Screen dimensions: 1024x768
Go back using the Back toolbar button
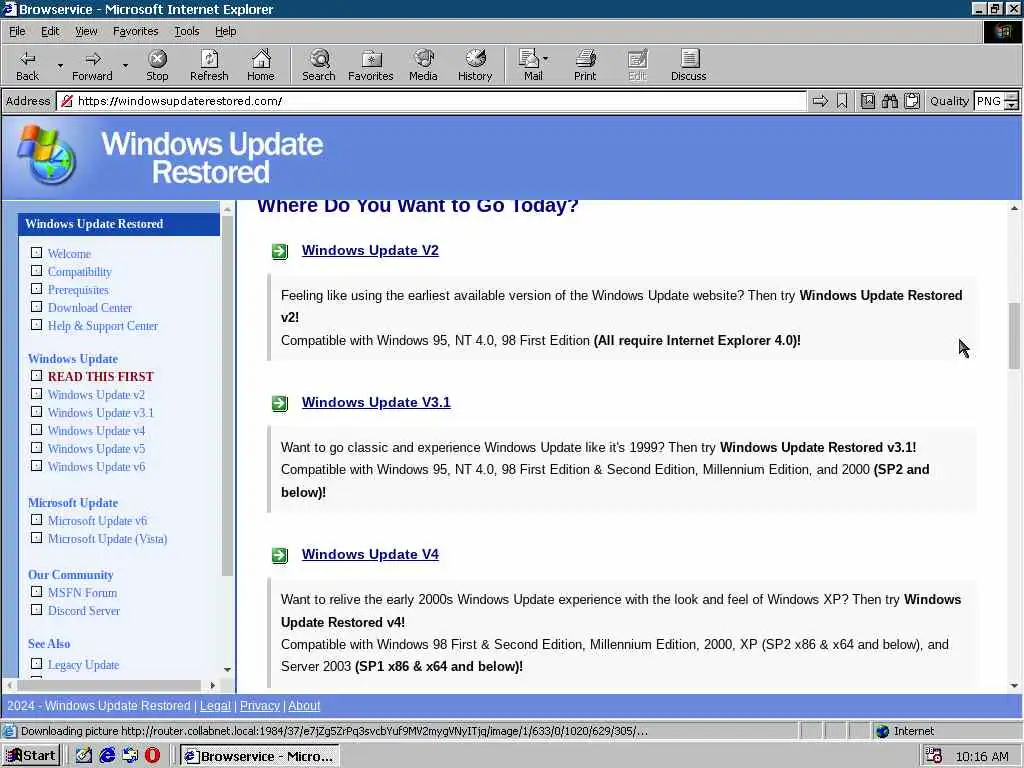27,65
